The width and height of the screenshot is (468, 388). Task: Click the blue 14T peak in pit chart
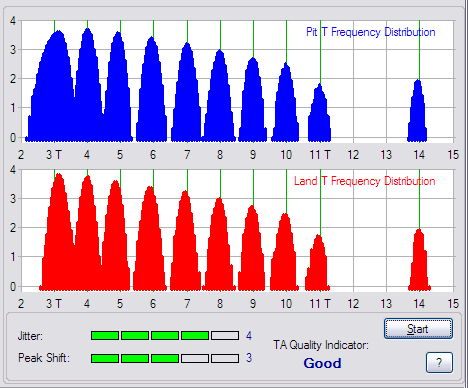pos(417,111)
